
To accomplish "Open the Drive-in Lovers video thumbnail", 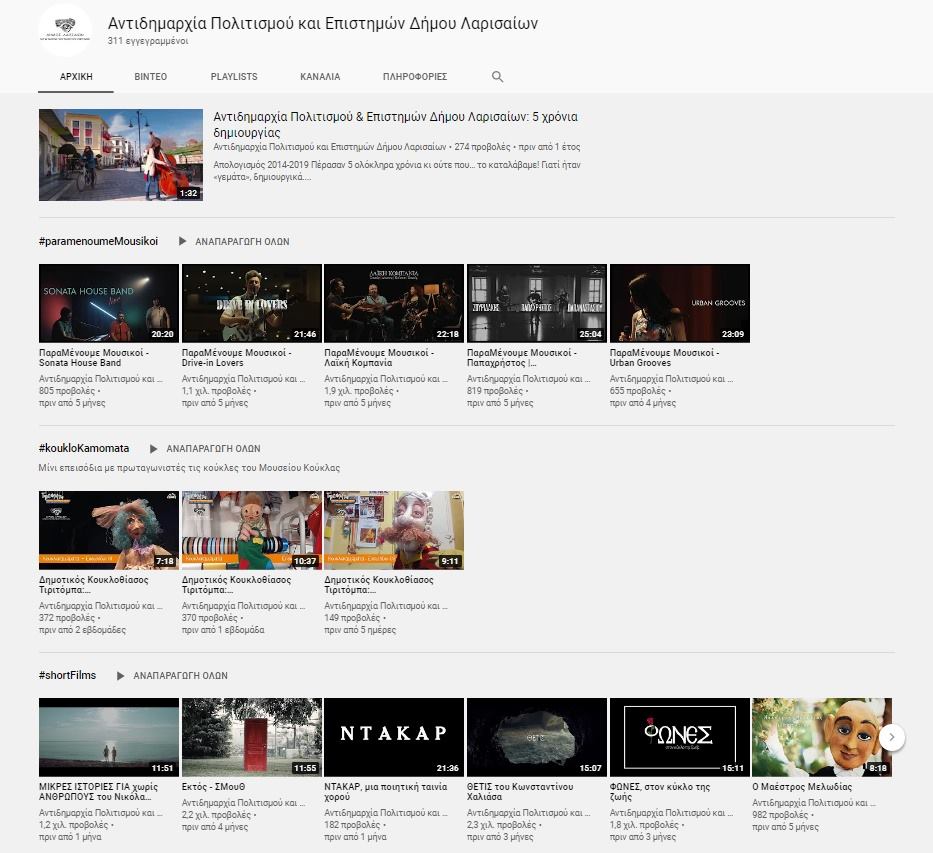I will (x=251, y=303).
